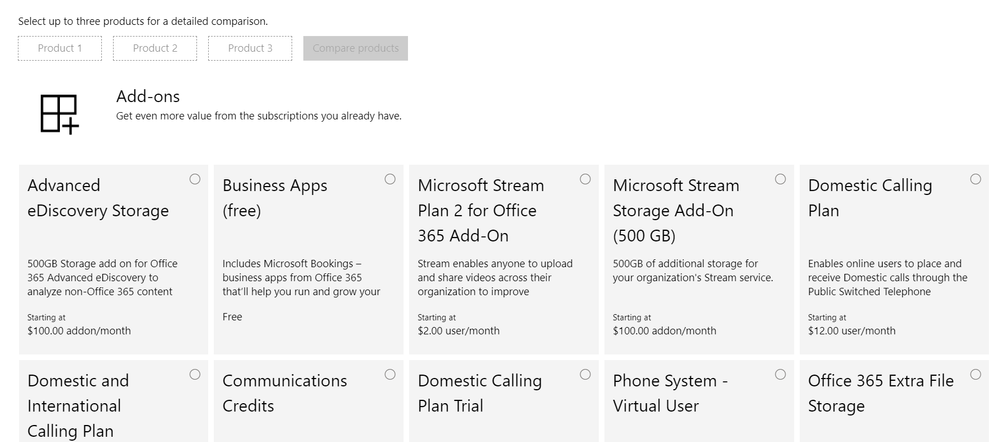Screen dimensions: 999x442
Task: Open Microsoft Stream Storage Add-On title
Action: point(676,211)
